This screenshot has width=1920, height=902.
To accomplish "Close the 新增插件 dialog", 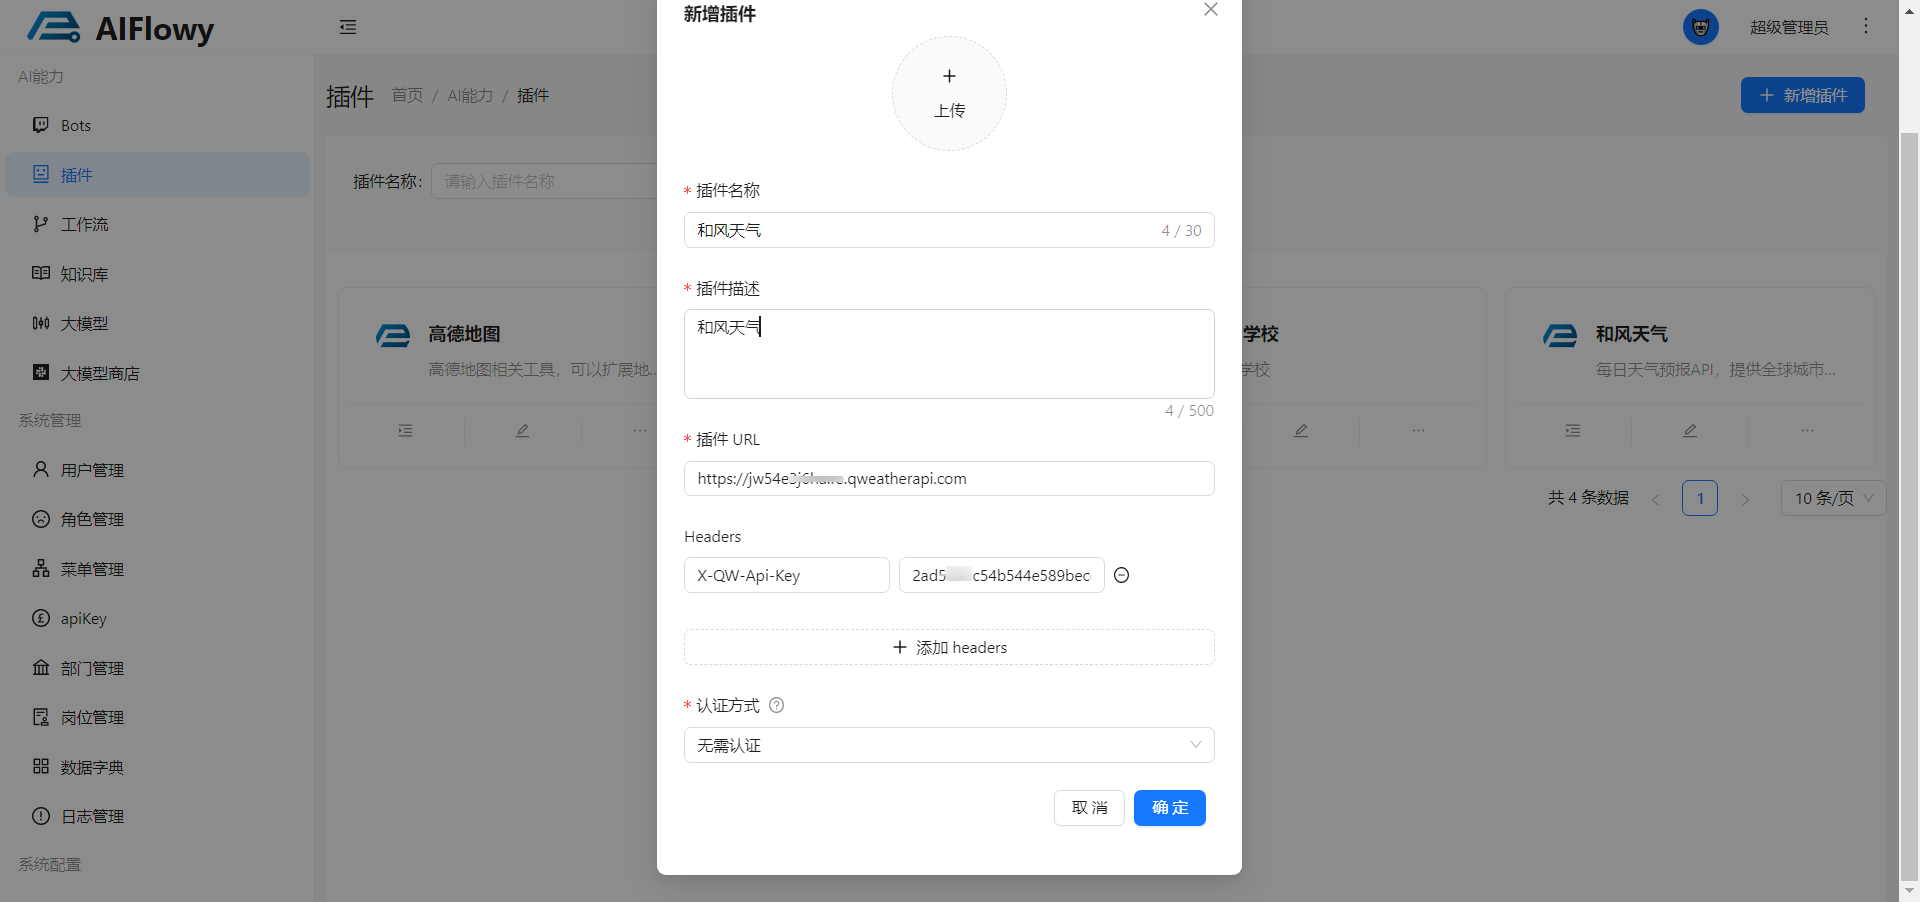I will tap(1210, 10).
